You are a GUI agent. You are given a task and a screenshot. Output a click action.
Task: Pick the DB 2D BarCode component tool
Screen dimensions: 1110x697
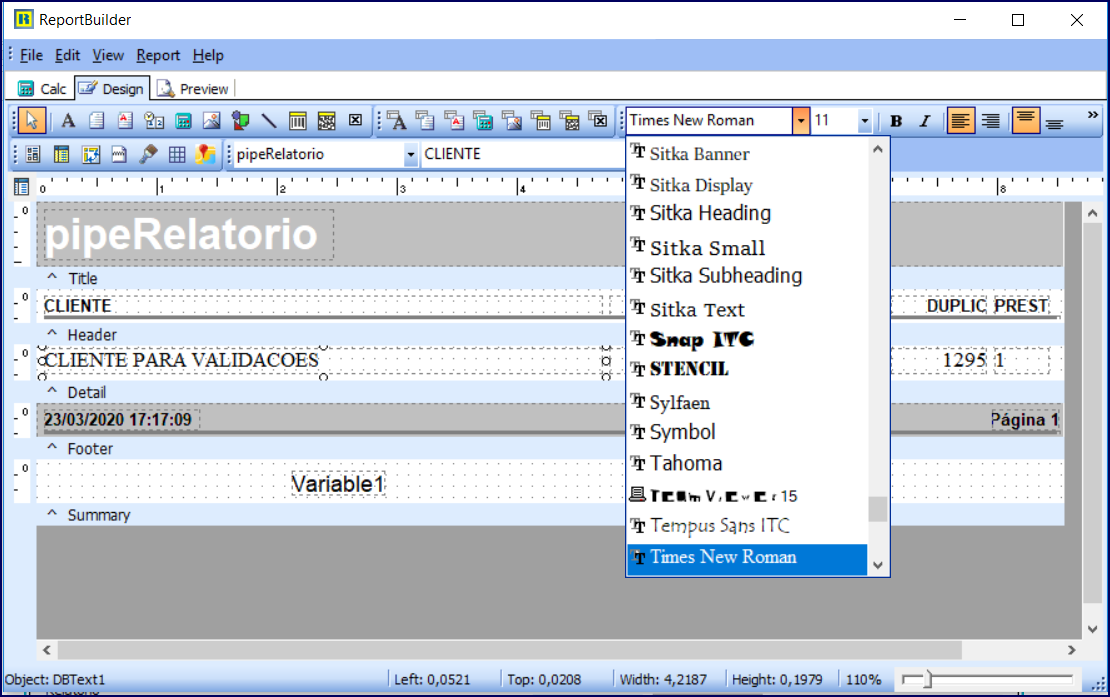570,120
